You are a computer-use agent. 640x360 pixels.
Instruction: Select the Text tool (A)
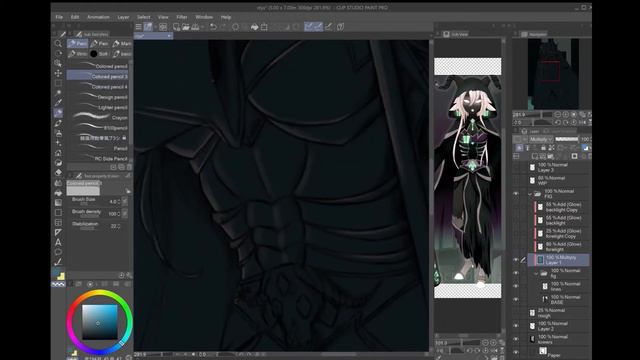pyautogui.click(x=58, y=242)
